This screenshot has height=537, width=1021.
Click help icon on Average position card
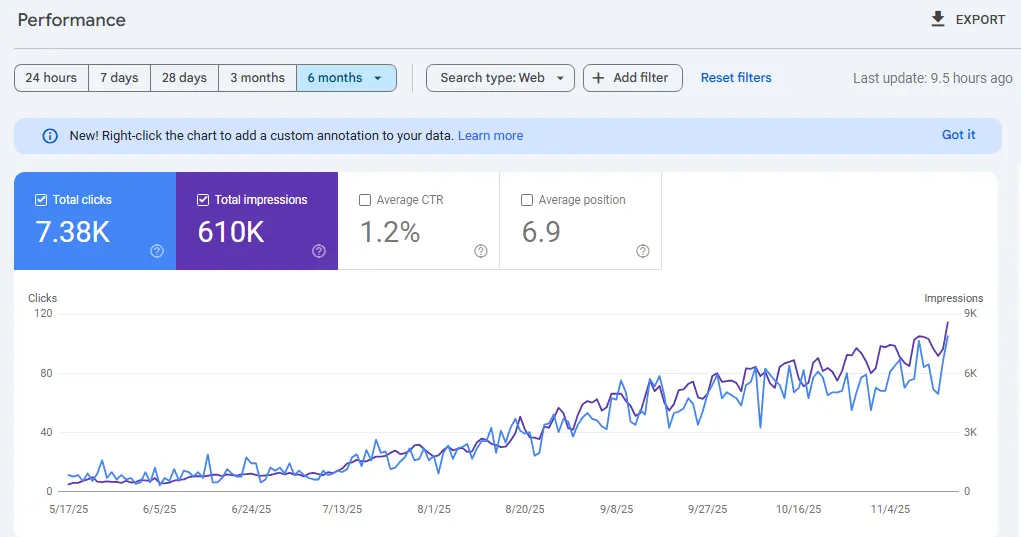[643, 251]
